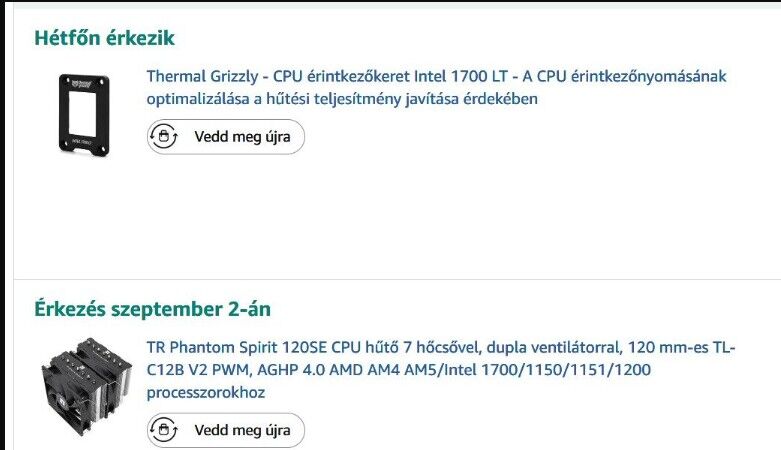Open the Thermal Grizzly CPU érintkezőkeret product link
781x450 pixels.
click(x=436, y=87)
